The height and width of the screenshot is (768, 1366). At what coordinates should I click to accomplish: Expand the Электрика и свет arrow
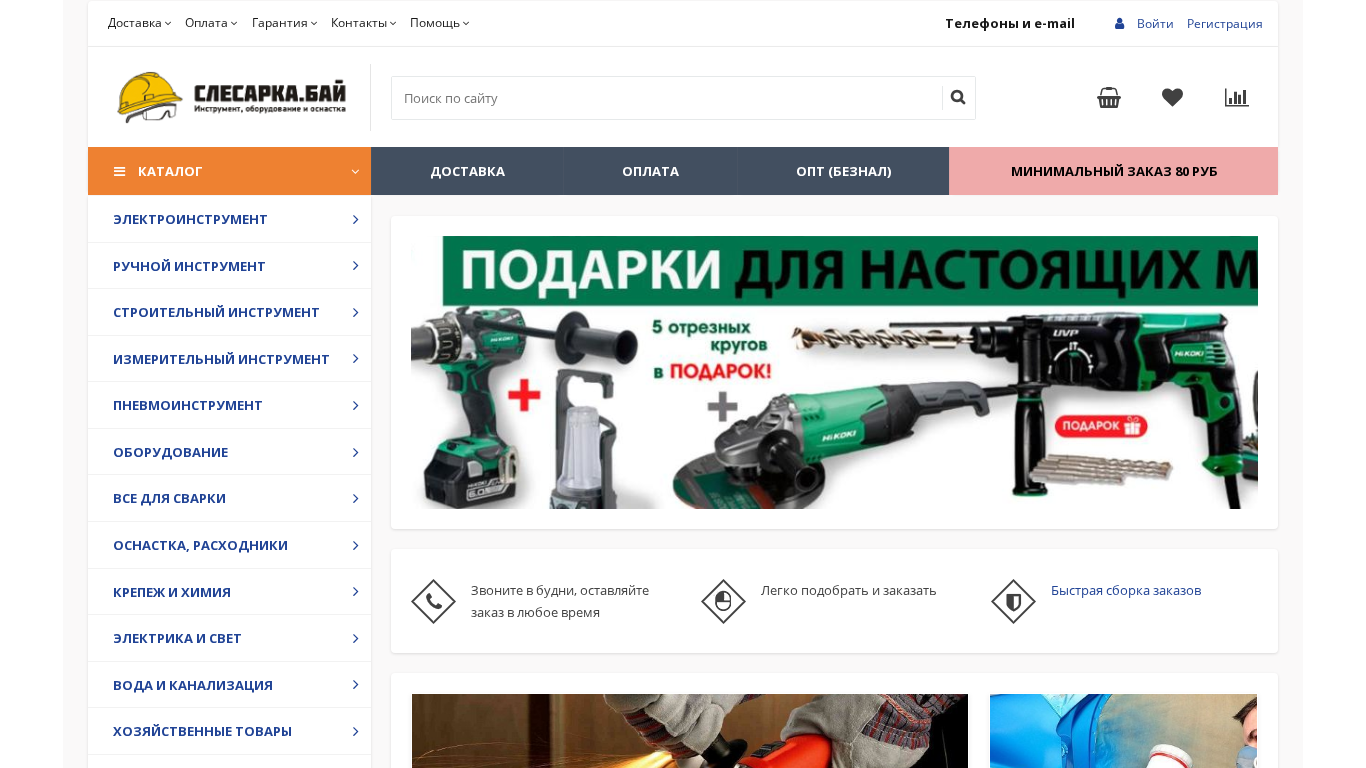pos(355,638)
